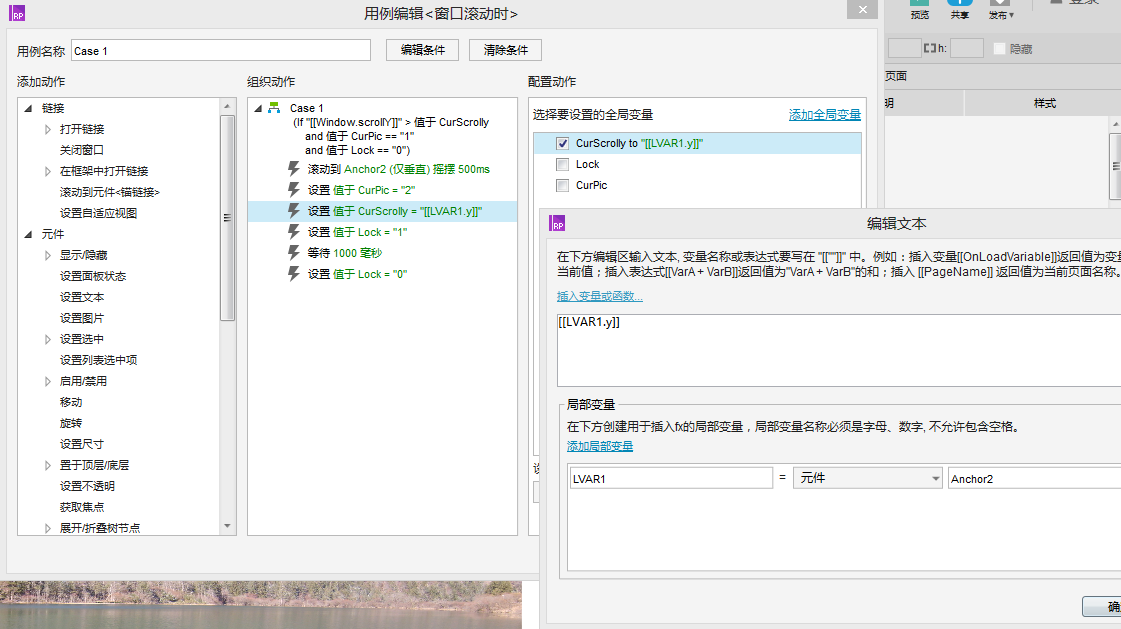Expand the 展开/折叠树节点 node
This screenshot has width=1121, height=629.
pos(48,528)
